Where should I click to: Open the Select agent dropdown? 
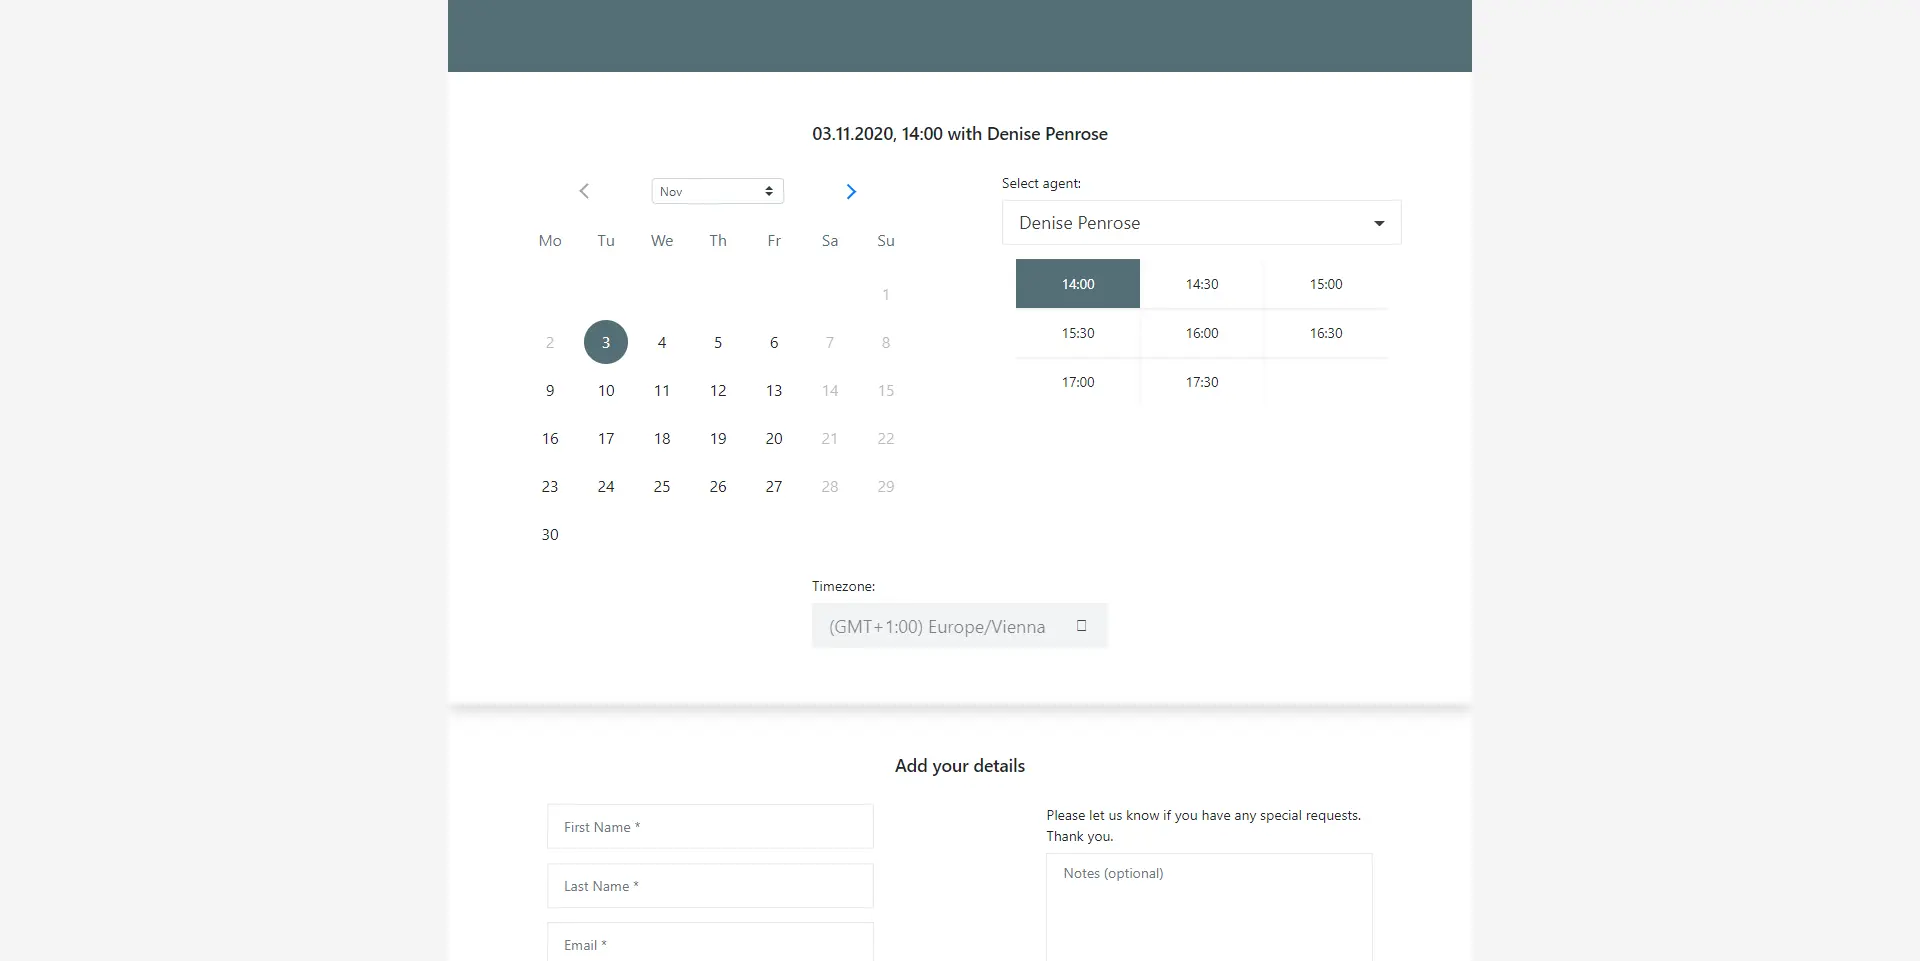tap(1201, 223)
